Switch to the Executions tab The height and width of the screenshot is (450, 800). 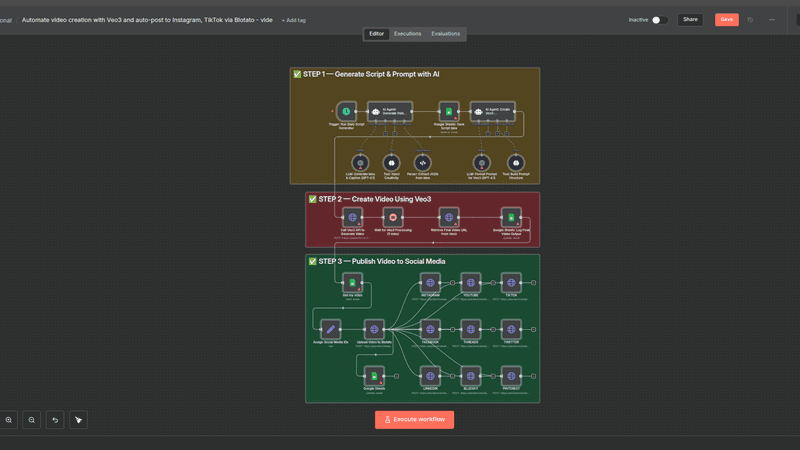point(407,34)
